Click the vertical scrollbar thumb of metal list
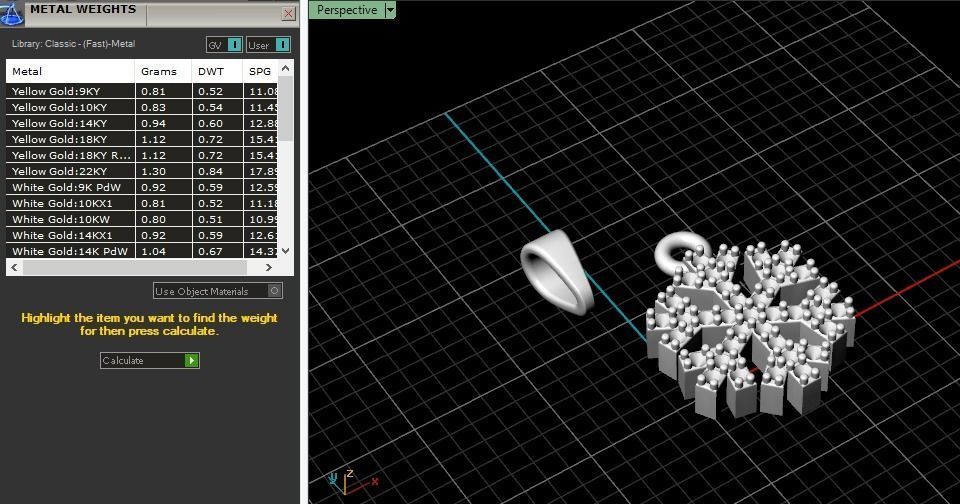 285,109
